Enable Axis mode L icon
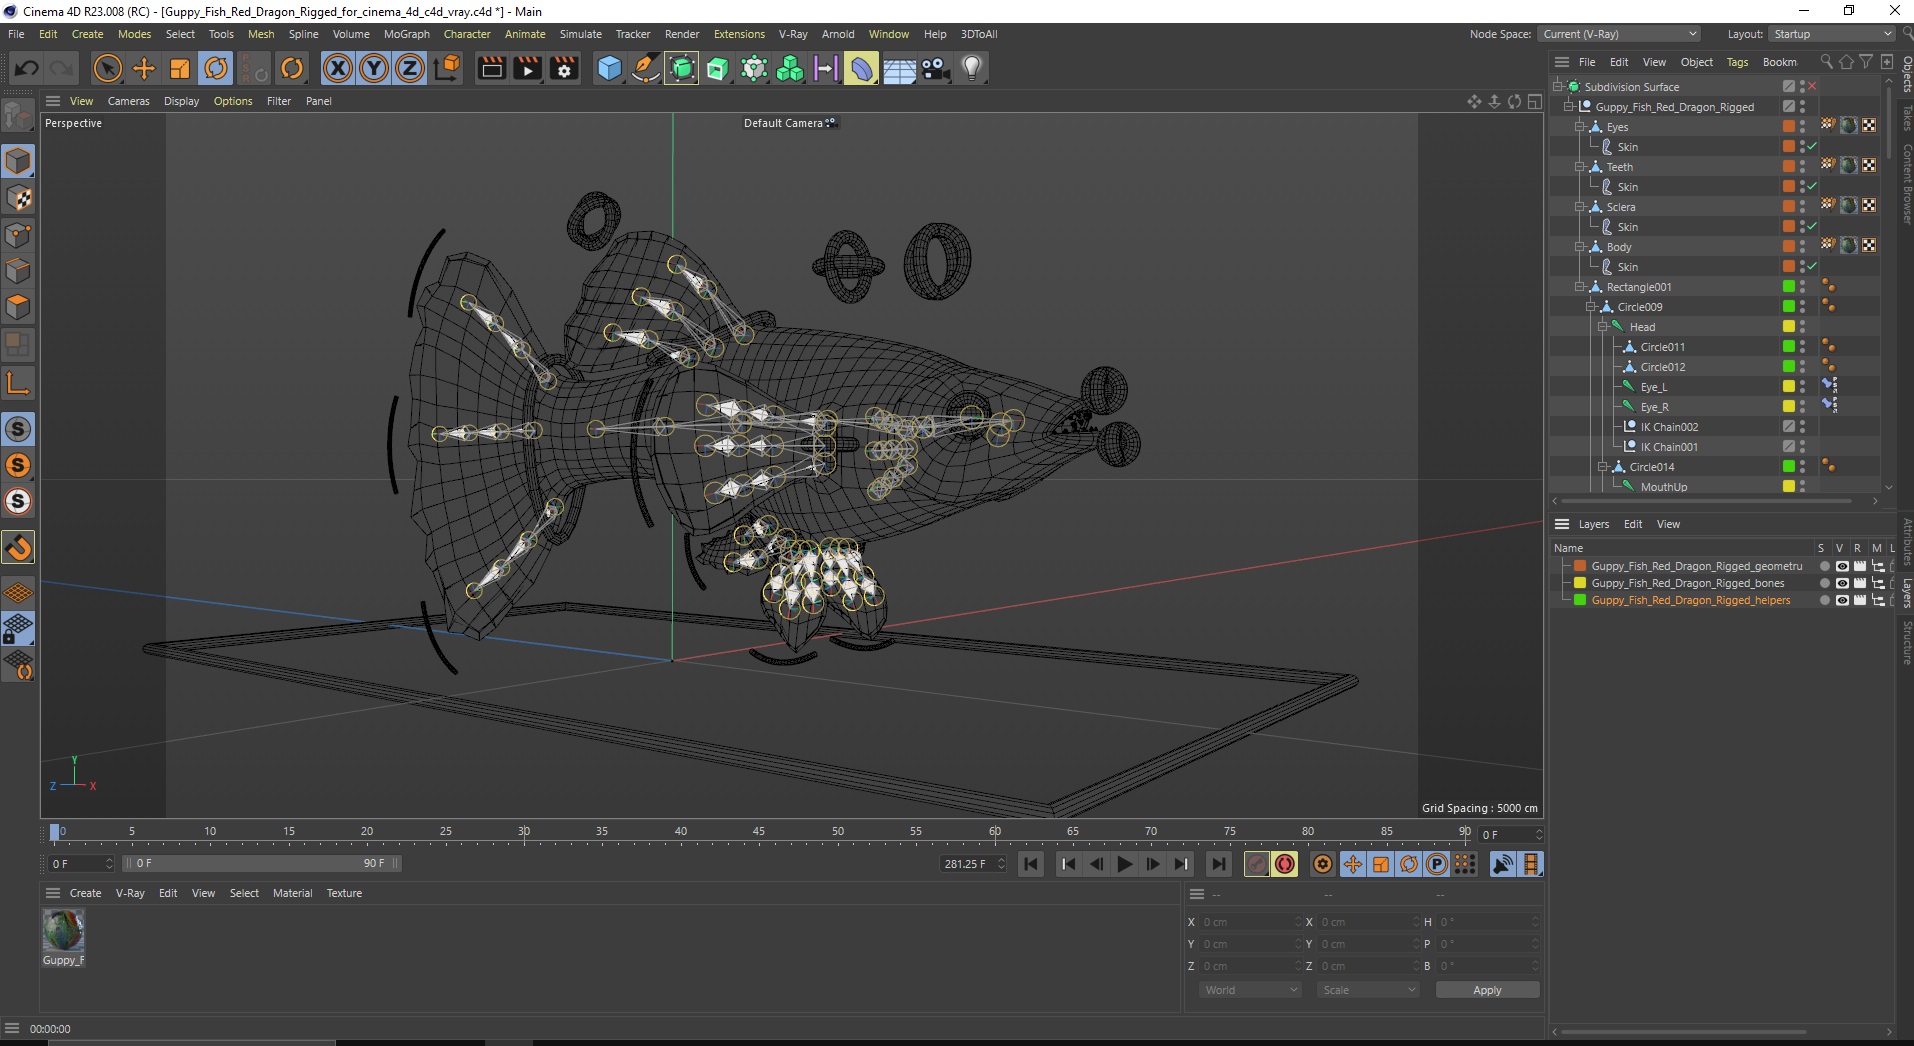This screenshot has width=1914, height=1046. (18, 383)
